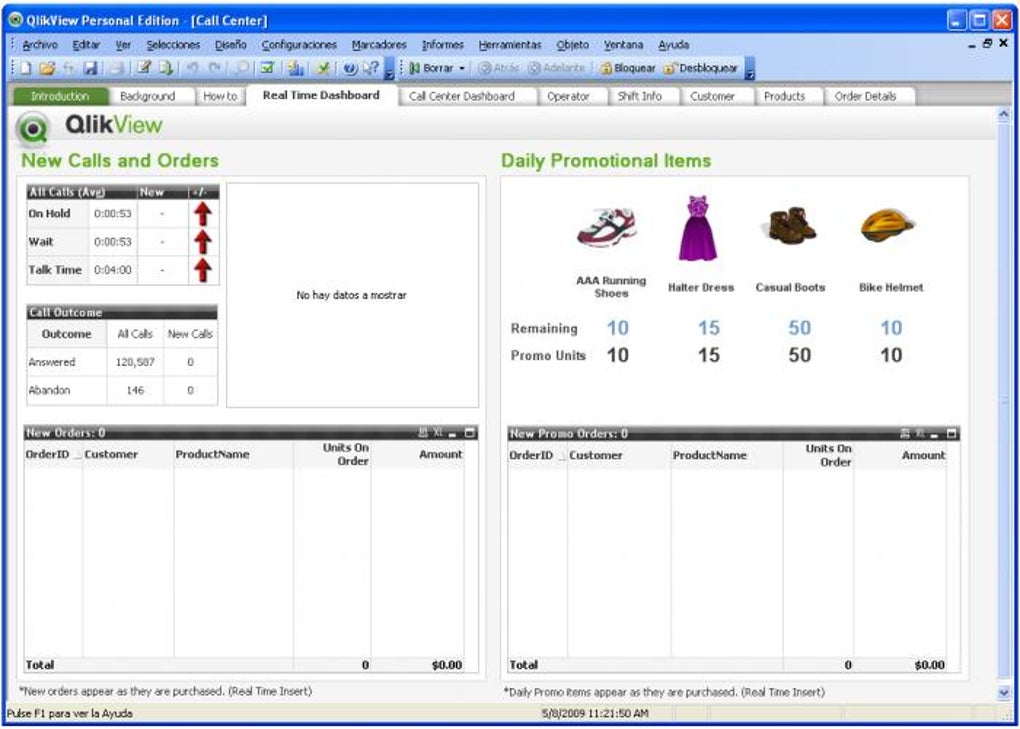Maximize the New Orders table box
The width and height of the screenshot is (1020, 729).
470,433
